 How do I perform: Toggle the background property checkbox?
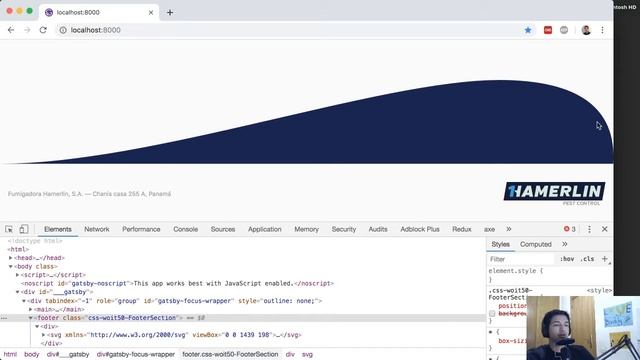[x=492, y=313]
